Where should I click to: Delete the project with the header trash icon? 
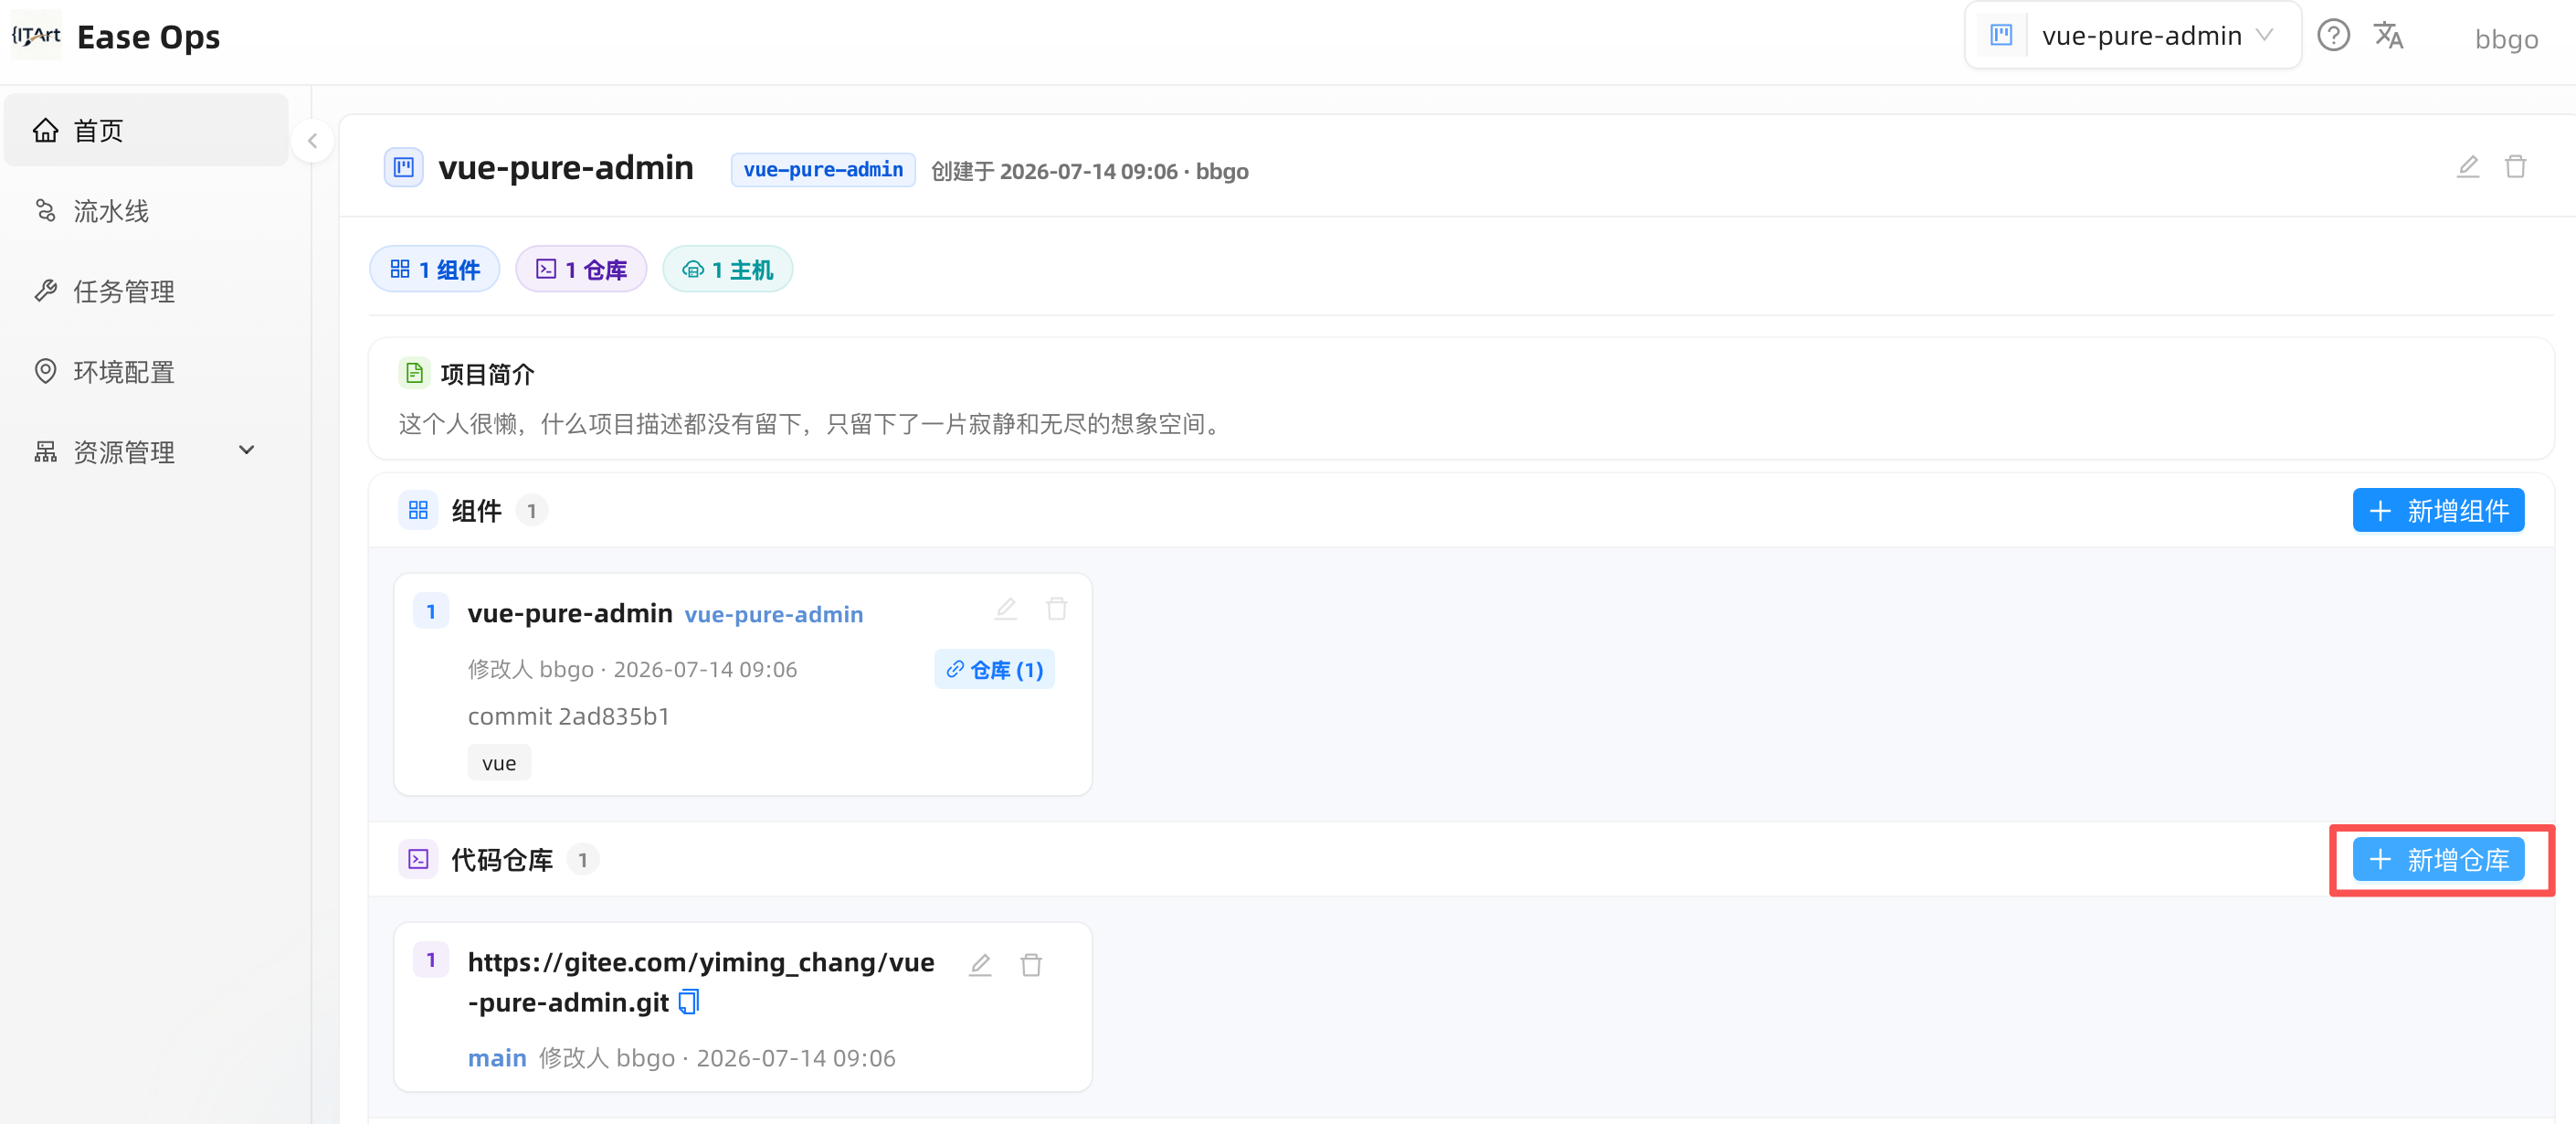(2515, 167)
